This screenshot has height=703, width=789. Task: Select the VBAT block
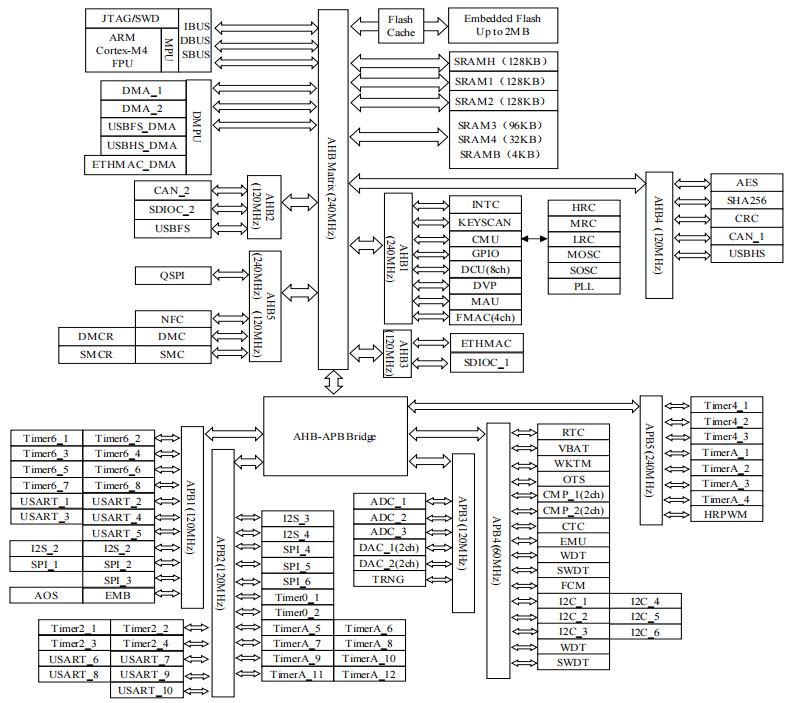click(x=573, y=448)
